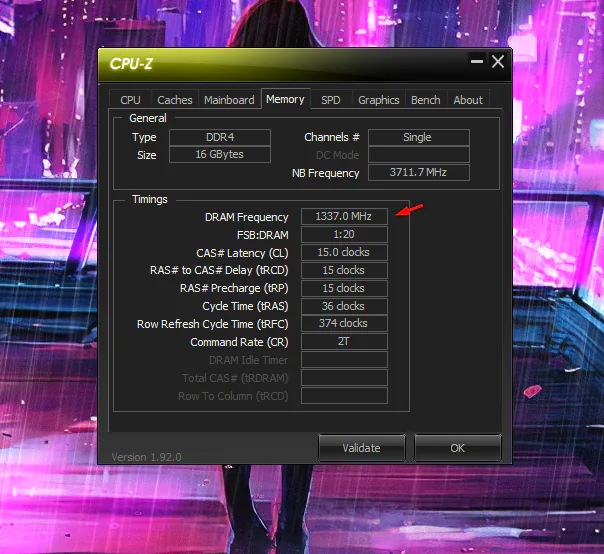Image resolution: width=604 pixels, height=554 pixels.
Task: Click the DRAM Frequency label
Action: pyautogui.click(x=247, y=217)
